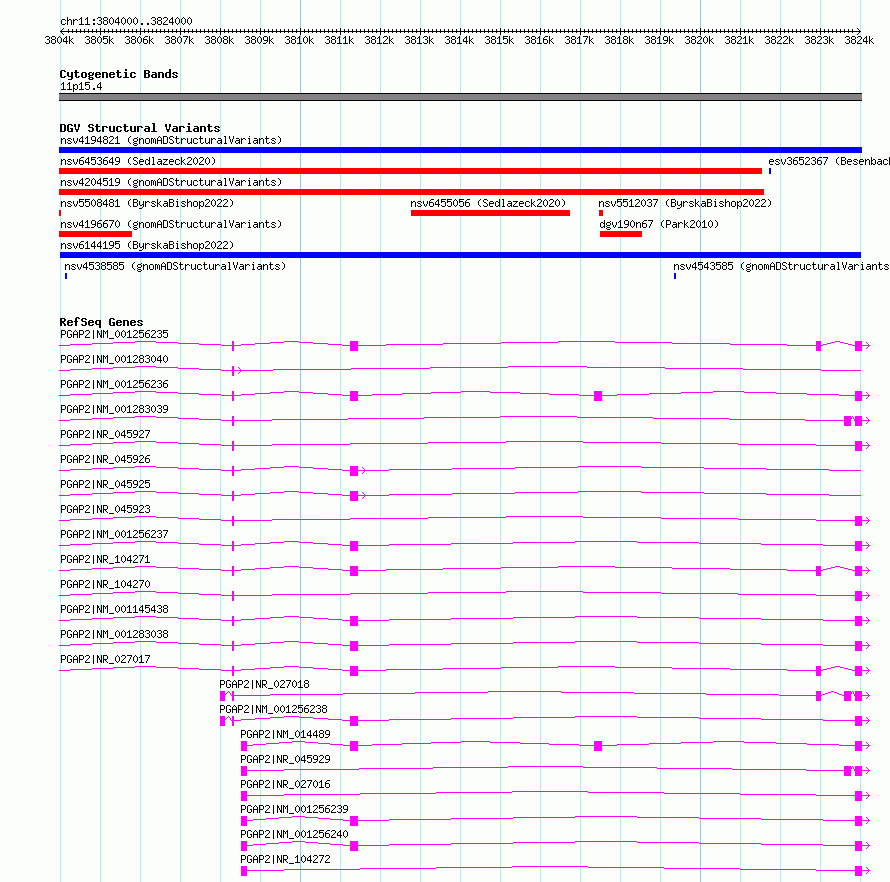
Task: Click the red bar under nsv6455056
Action: (x=490, y=213)
